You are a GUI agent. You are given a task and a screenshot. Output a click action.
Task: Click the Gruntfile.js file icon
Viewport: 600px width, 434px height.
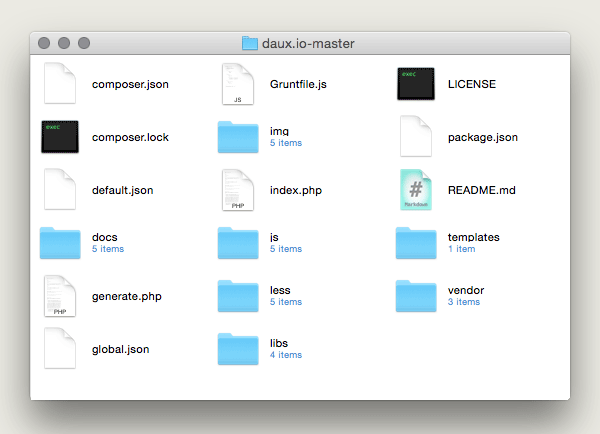coord(238,84)
